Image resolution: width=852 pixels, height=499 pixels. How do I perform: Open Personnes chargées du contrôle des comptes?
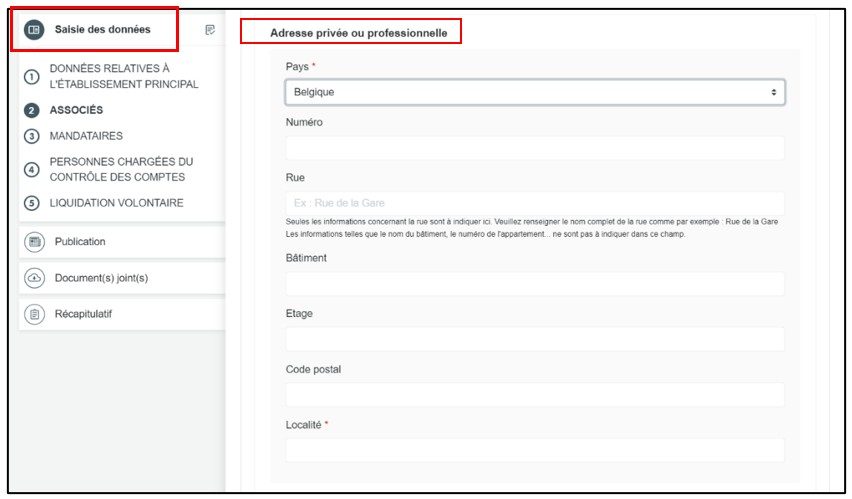click(121, 169)
